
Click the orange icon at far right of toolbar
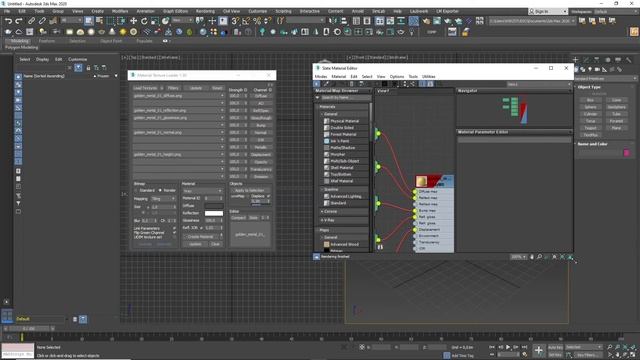pyautogui.click(x=634, y=31)
